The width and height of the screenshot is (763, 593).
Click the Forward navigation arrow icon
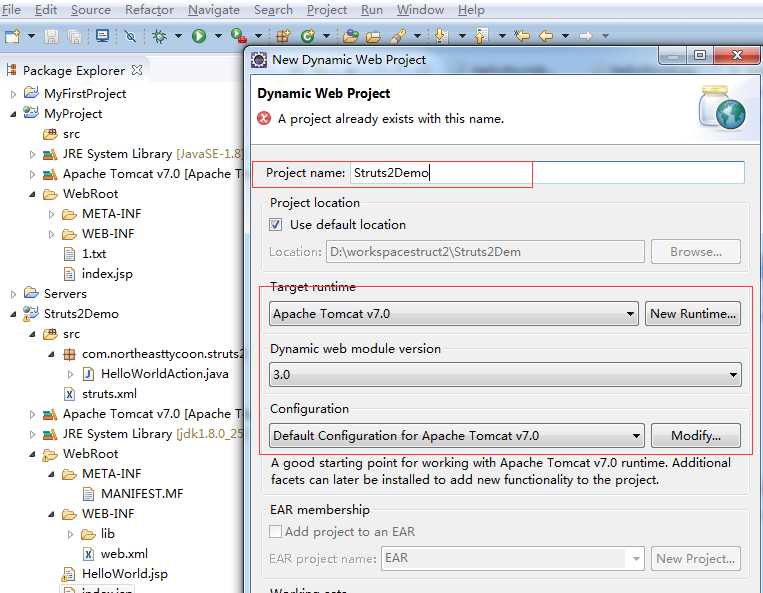585,36
